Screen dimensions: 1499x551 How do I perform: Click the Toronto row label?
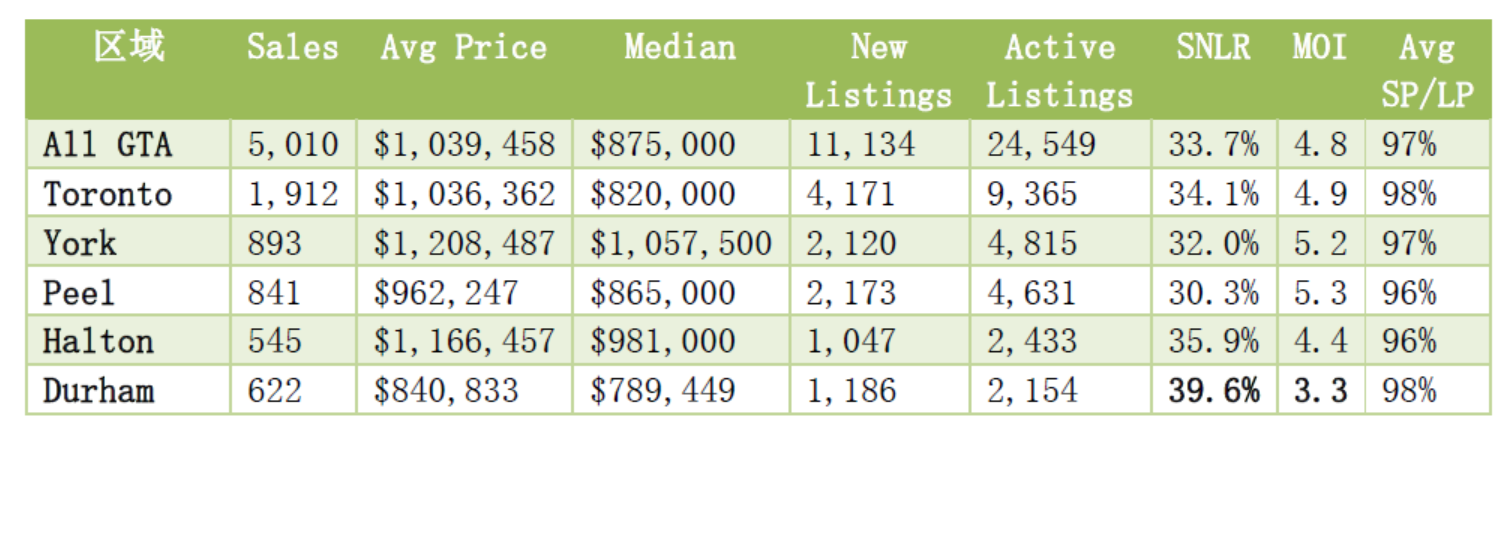[108, 194]
